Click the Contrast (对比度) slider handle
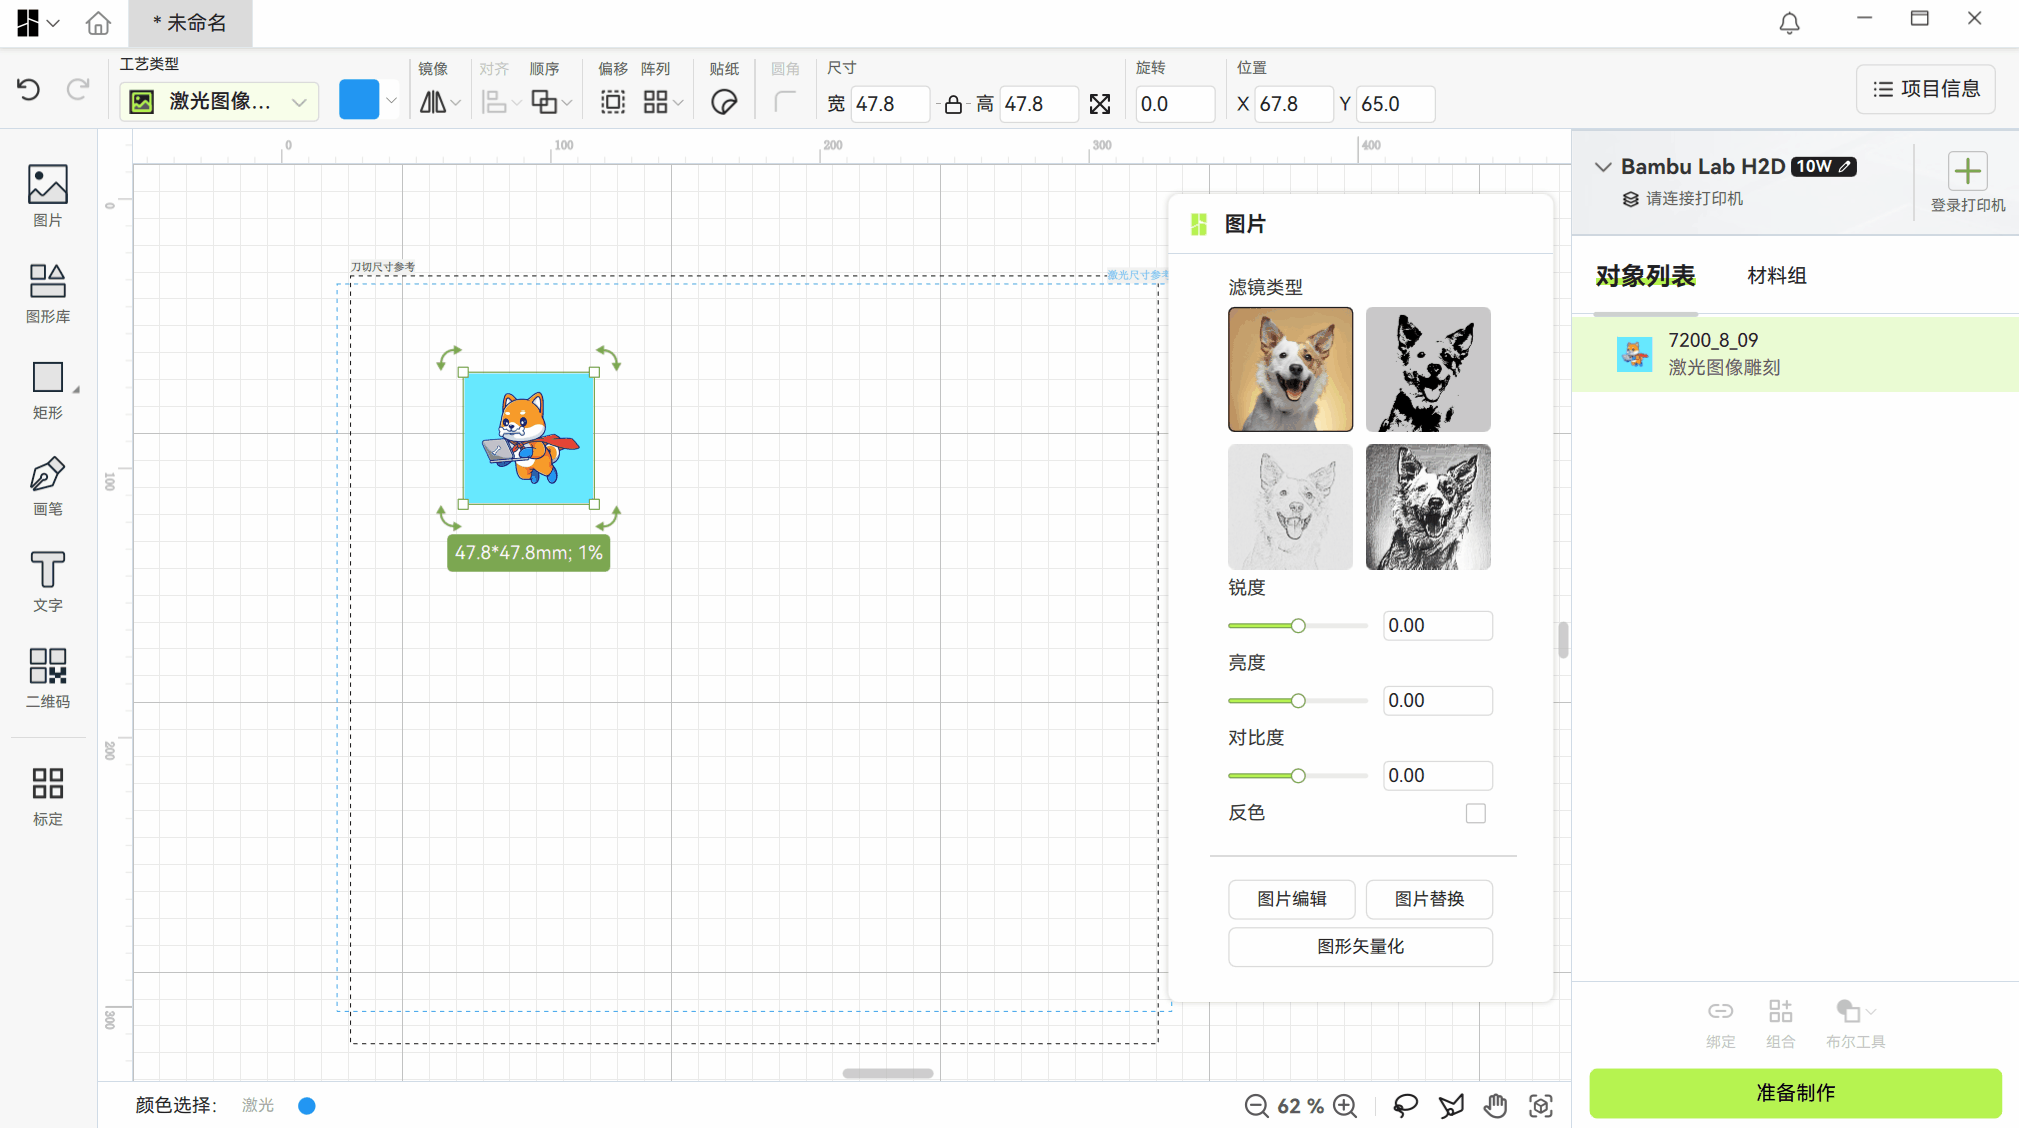This screenshot has width=2019, height=1128. [x=1298, y=776]
